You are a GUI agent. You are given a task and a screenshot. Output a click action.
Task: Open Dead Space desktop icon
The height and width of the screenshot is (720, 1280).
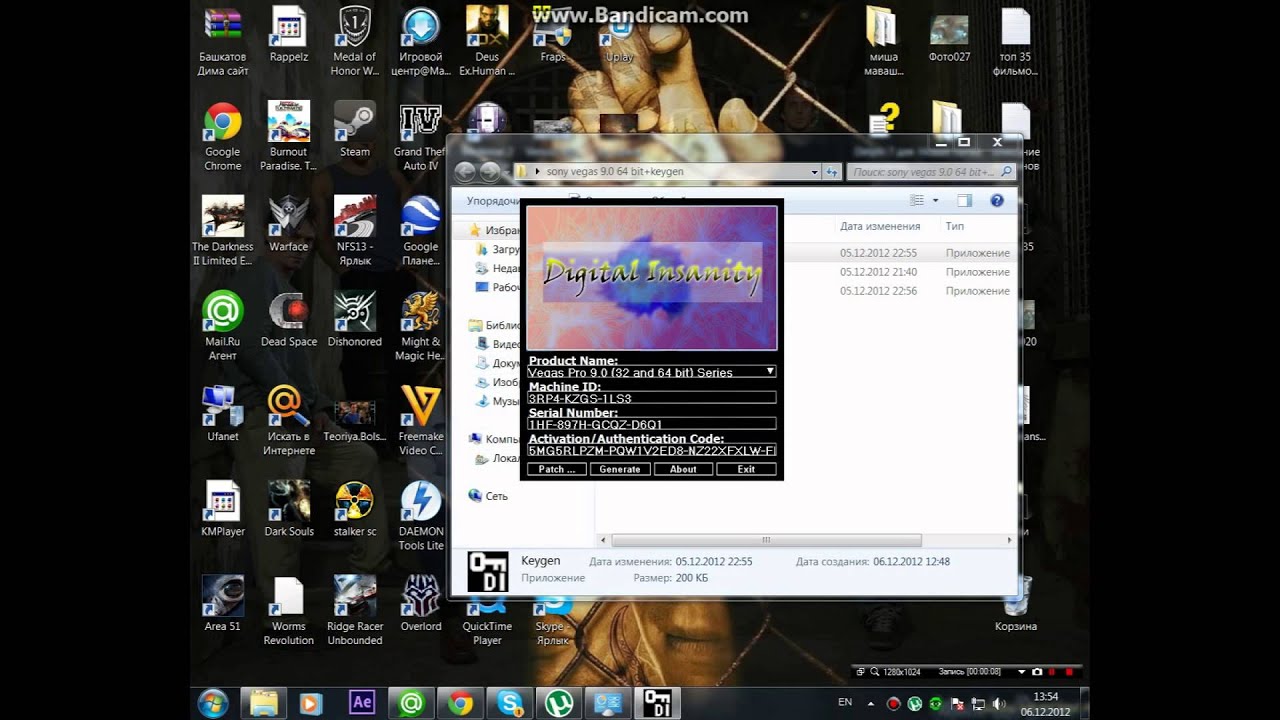pos(288,319)
